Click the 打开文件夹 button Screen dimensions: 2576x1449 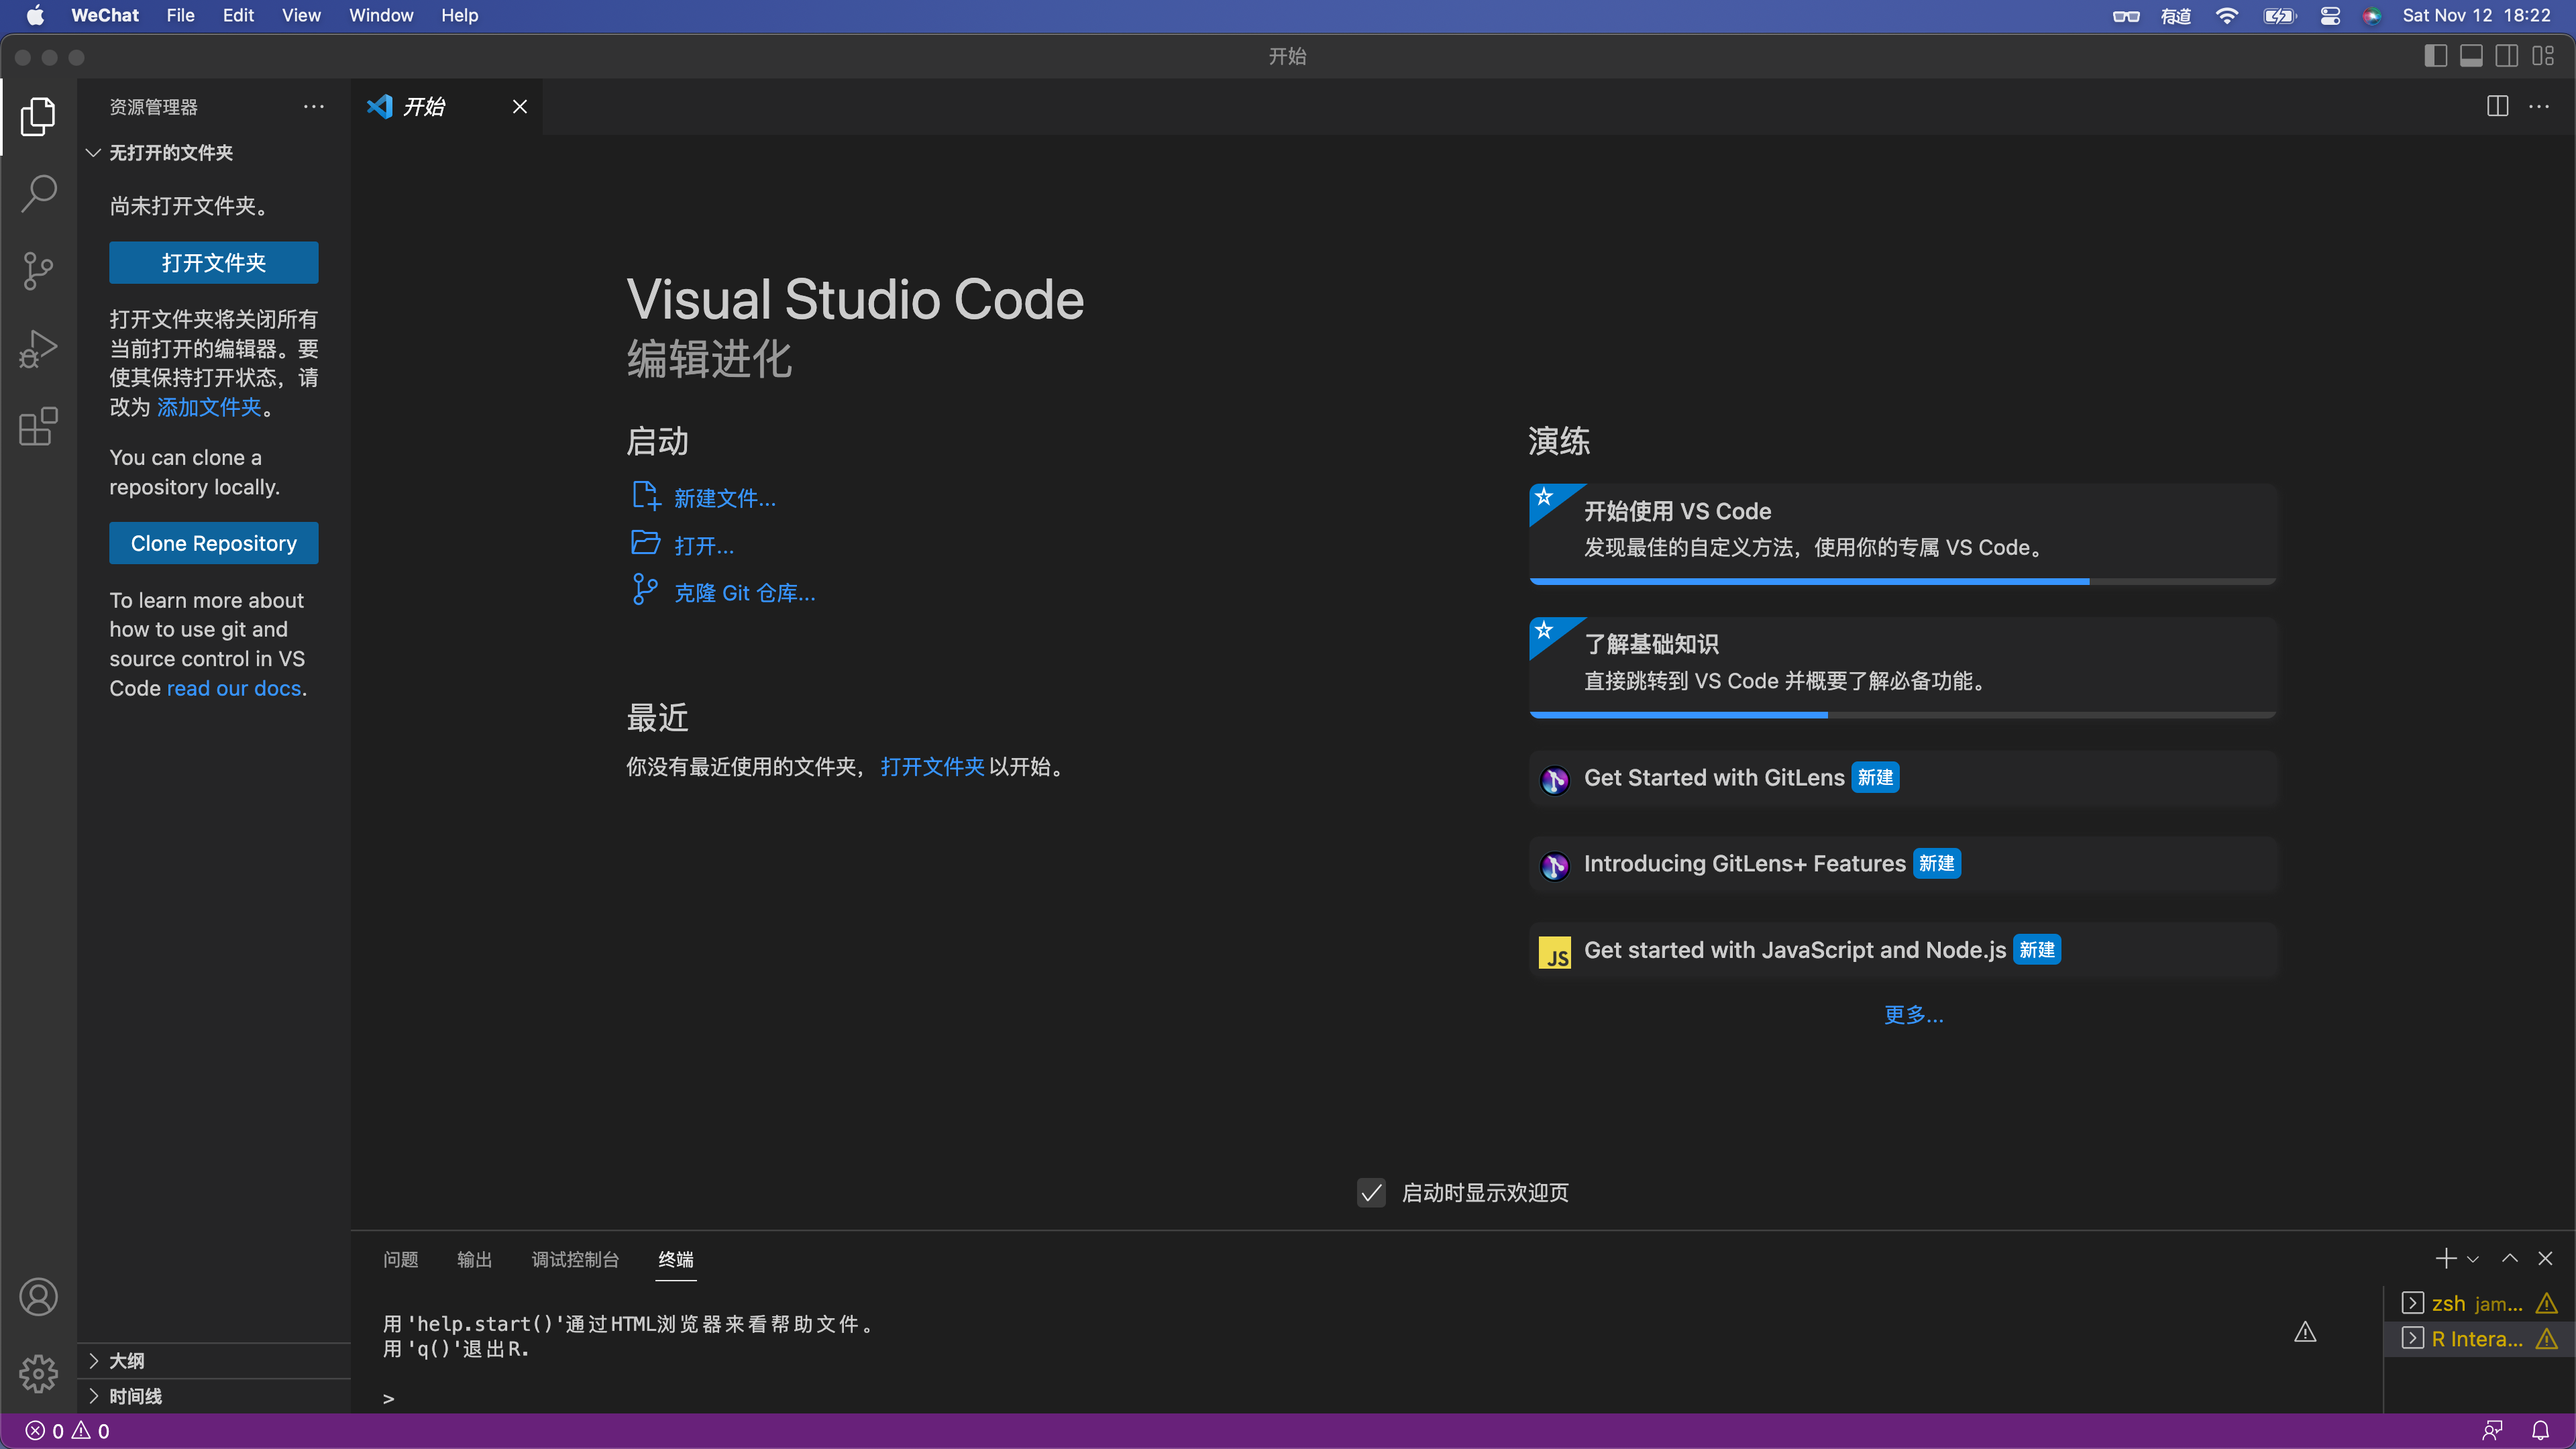click(x=214, y=263)
